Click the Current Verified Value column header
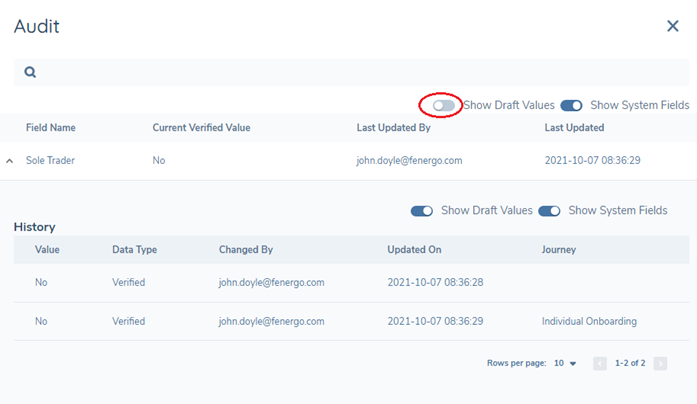 point(201,128)
